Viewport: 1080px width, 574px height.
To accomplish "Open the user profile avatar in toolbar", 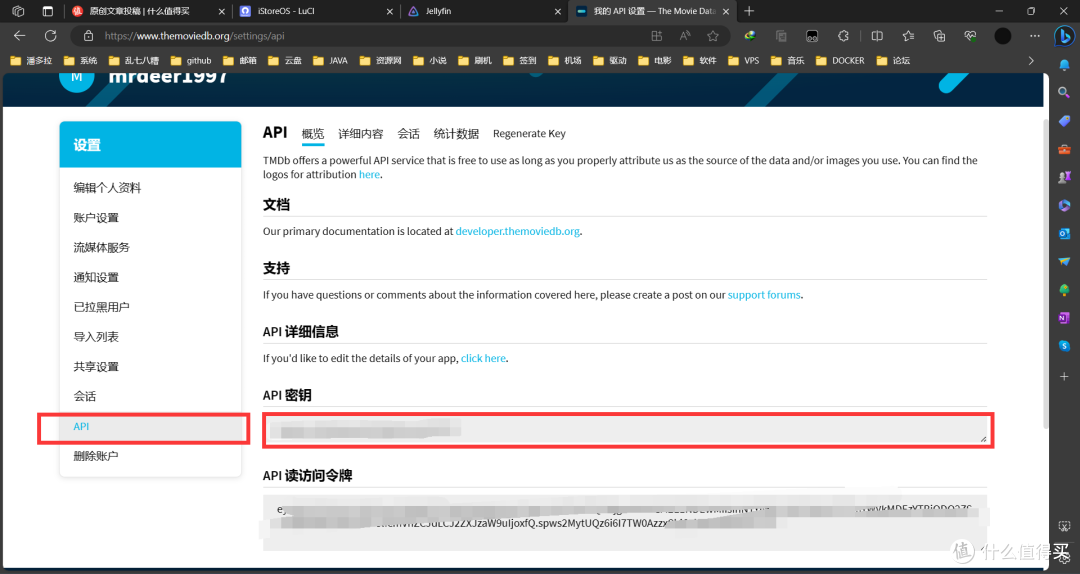I will click(x=1003, y=36).
